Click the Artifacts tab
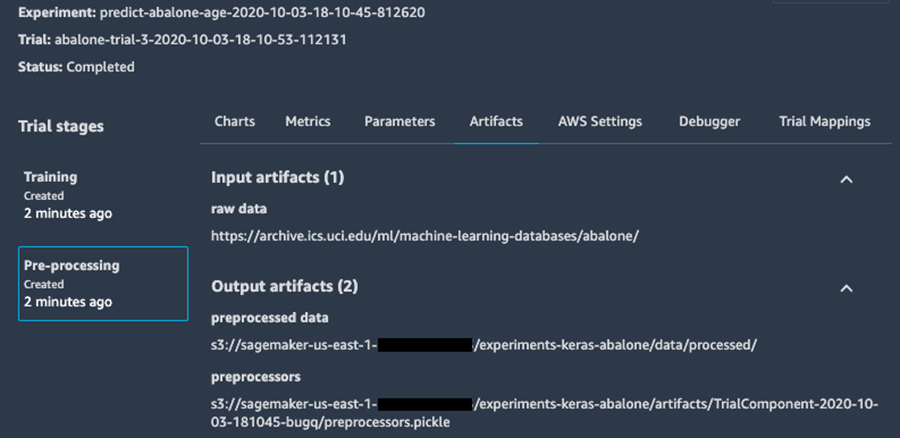 pyautogui.click(x=496, y=122)
